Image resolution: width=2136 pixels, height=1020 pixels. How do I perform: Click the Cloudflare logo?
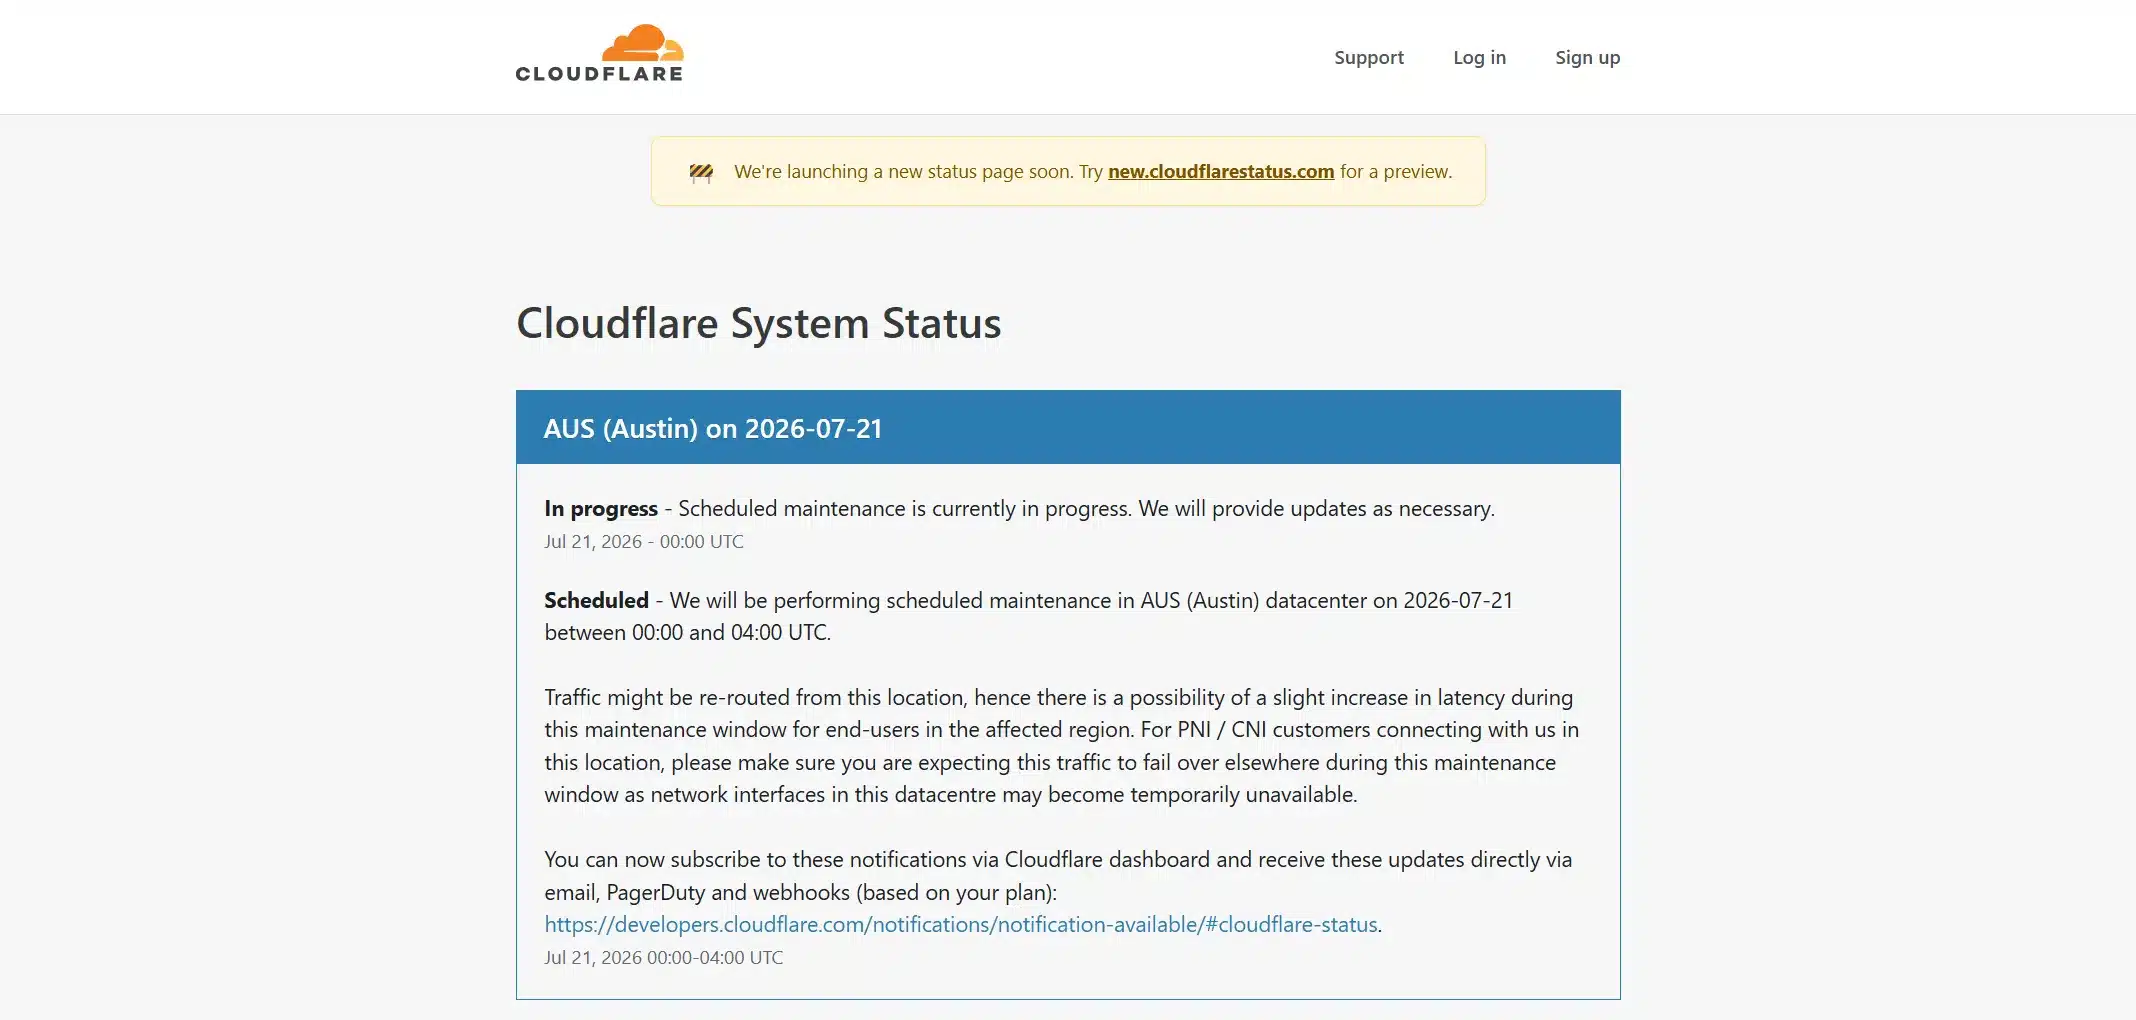[599, 54]
